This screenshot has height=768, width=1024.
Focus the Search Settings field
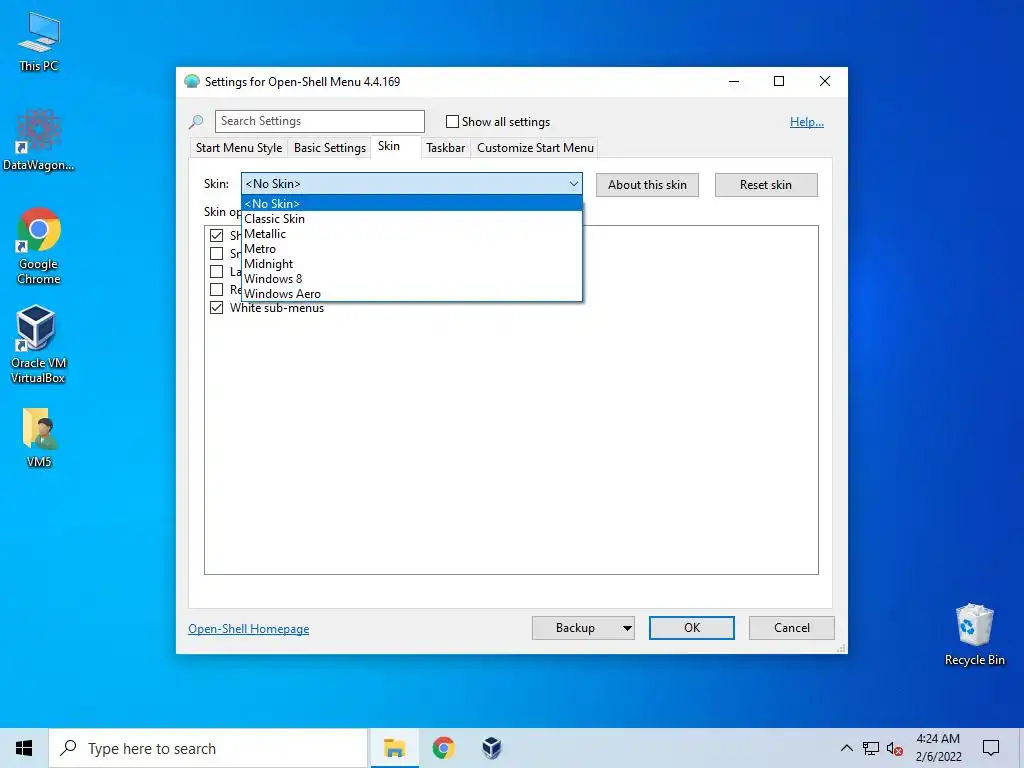320,121
